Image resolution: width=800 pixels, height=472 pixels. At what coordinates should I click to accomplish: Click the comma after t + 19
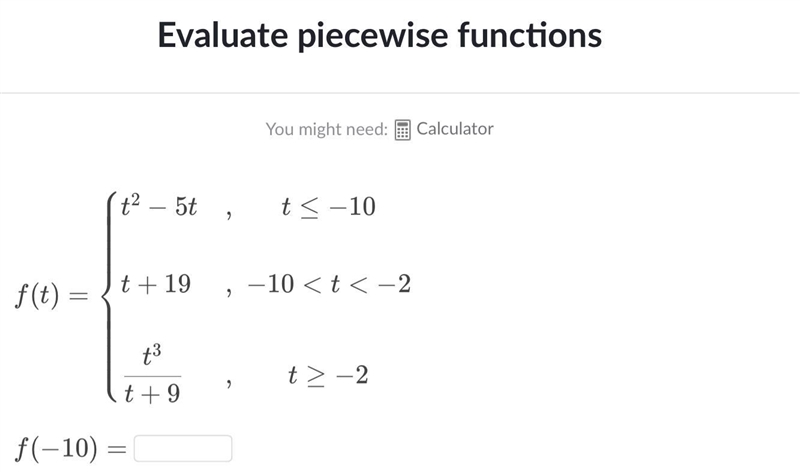pos(229,293)
